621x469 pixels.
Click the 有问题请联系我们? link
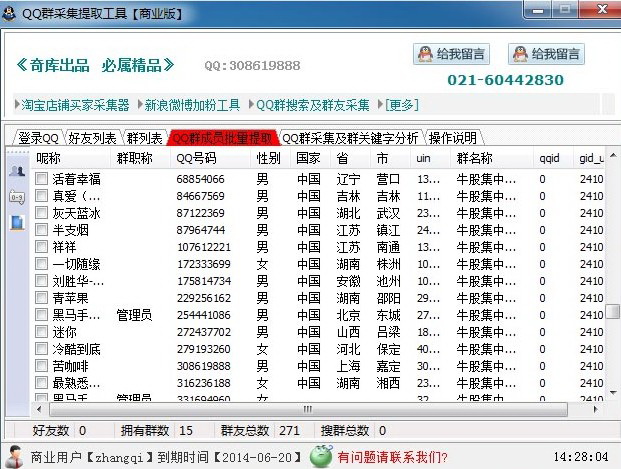click(x=392, y=457)
